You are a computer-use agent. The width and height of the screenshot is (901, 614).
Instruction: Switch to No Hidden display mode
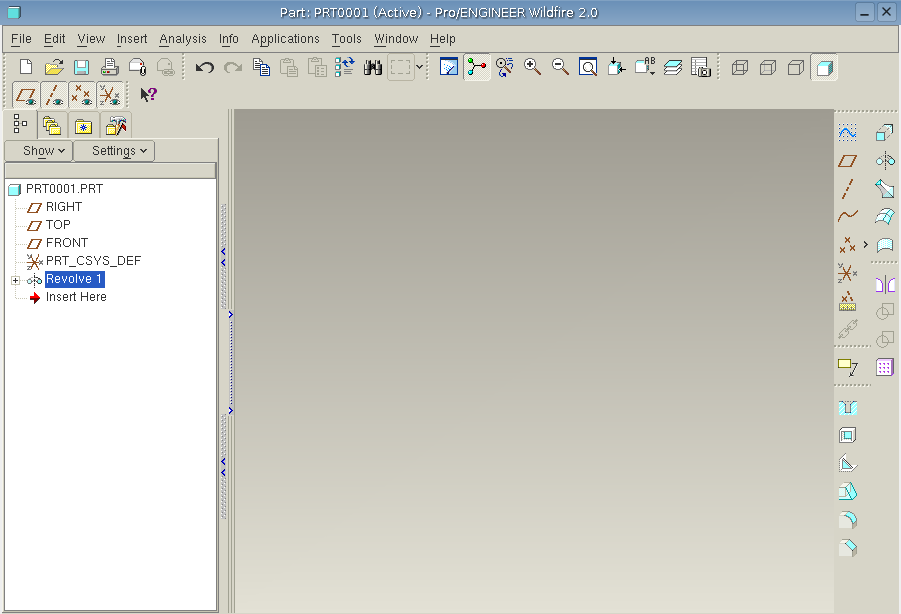coord(796,68)
